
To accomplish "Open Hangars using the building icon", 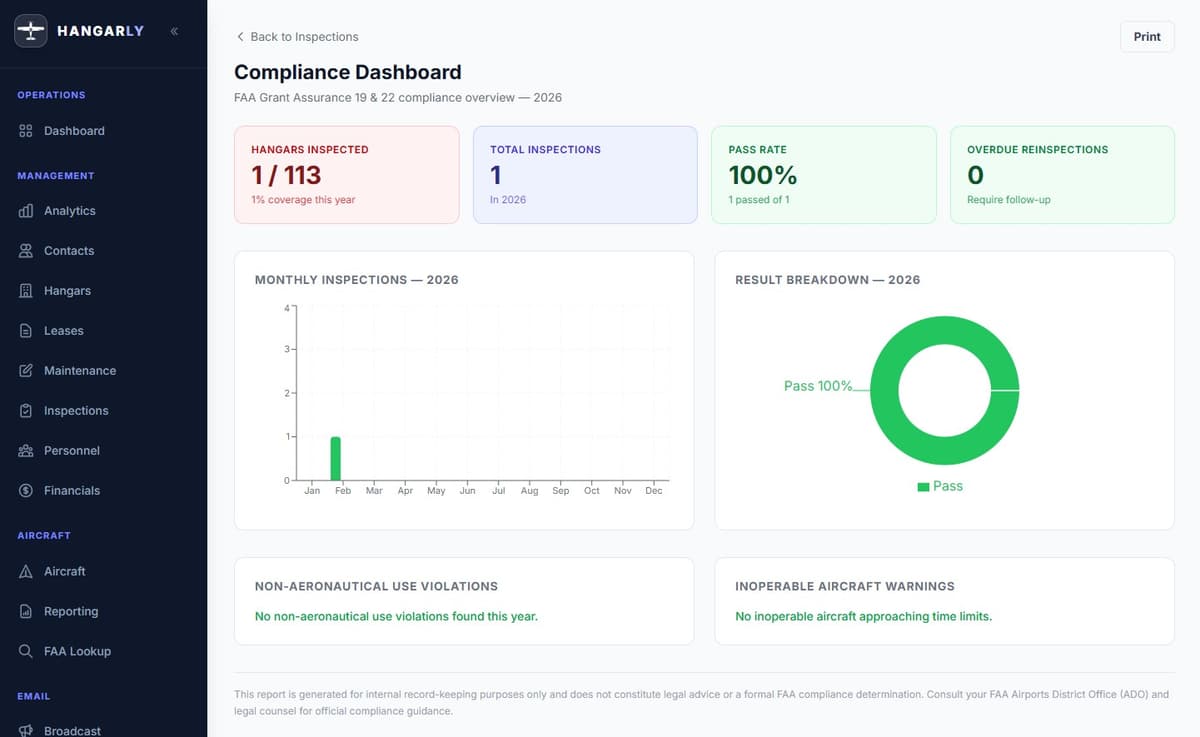I will click(x=27, y=290).
